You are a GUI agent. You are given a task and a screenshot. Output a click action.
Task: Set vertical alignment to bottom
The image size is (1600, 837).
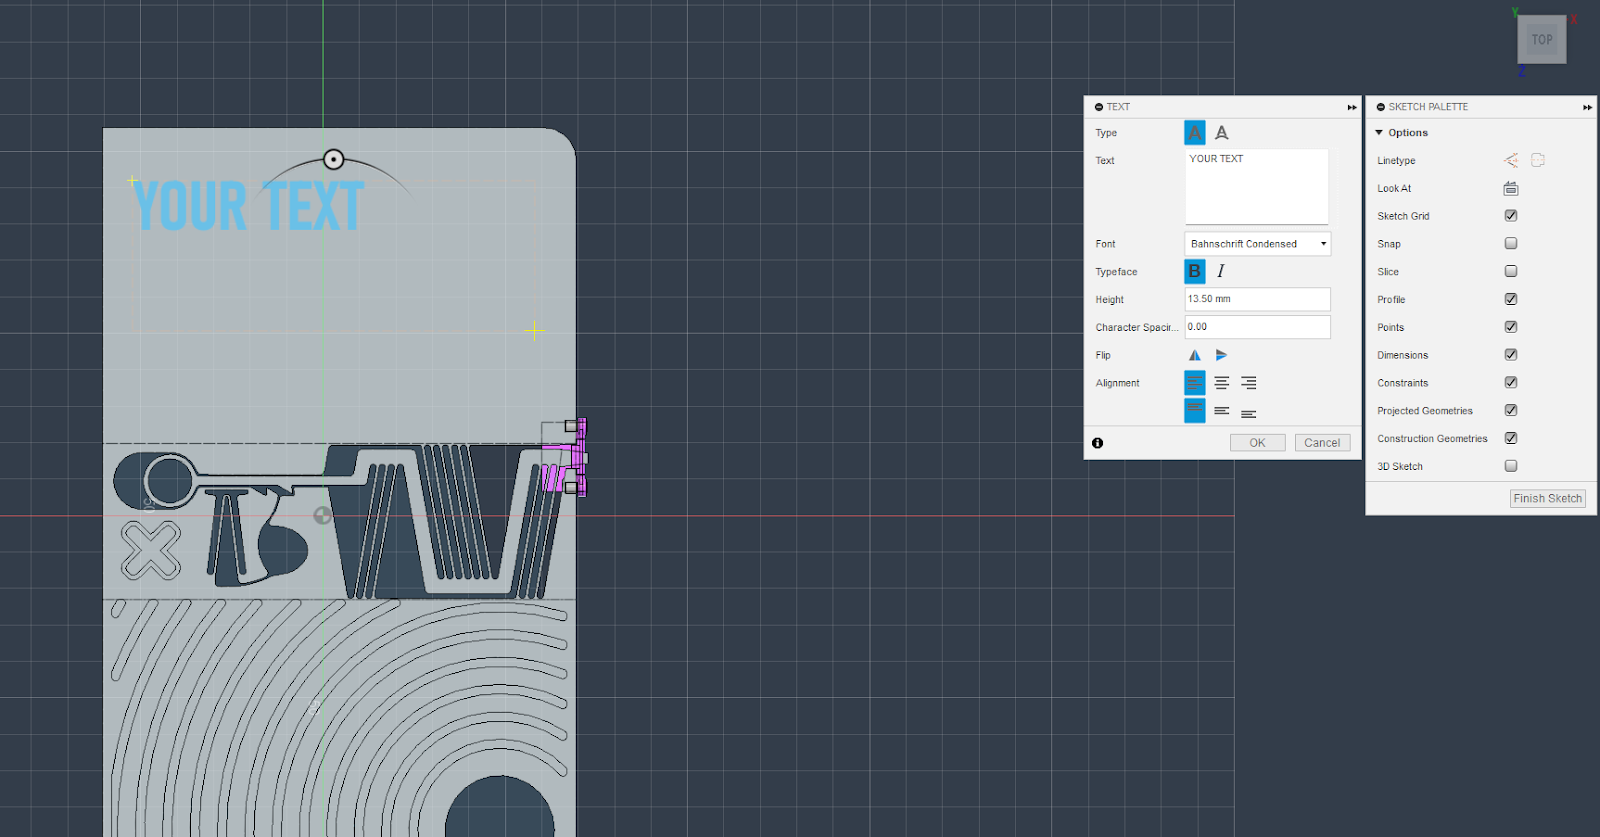(x=1248, y=413)
